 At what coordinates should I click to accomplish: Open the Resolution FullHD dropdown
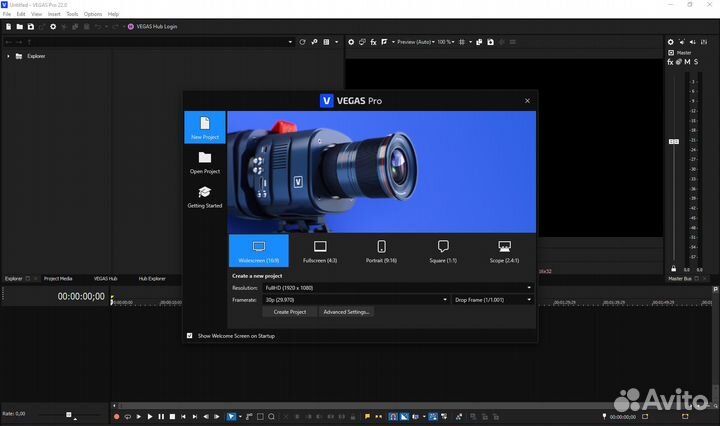click(x=398, y=288)
